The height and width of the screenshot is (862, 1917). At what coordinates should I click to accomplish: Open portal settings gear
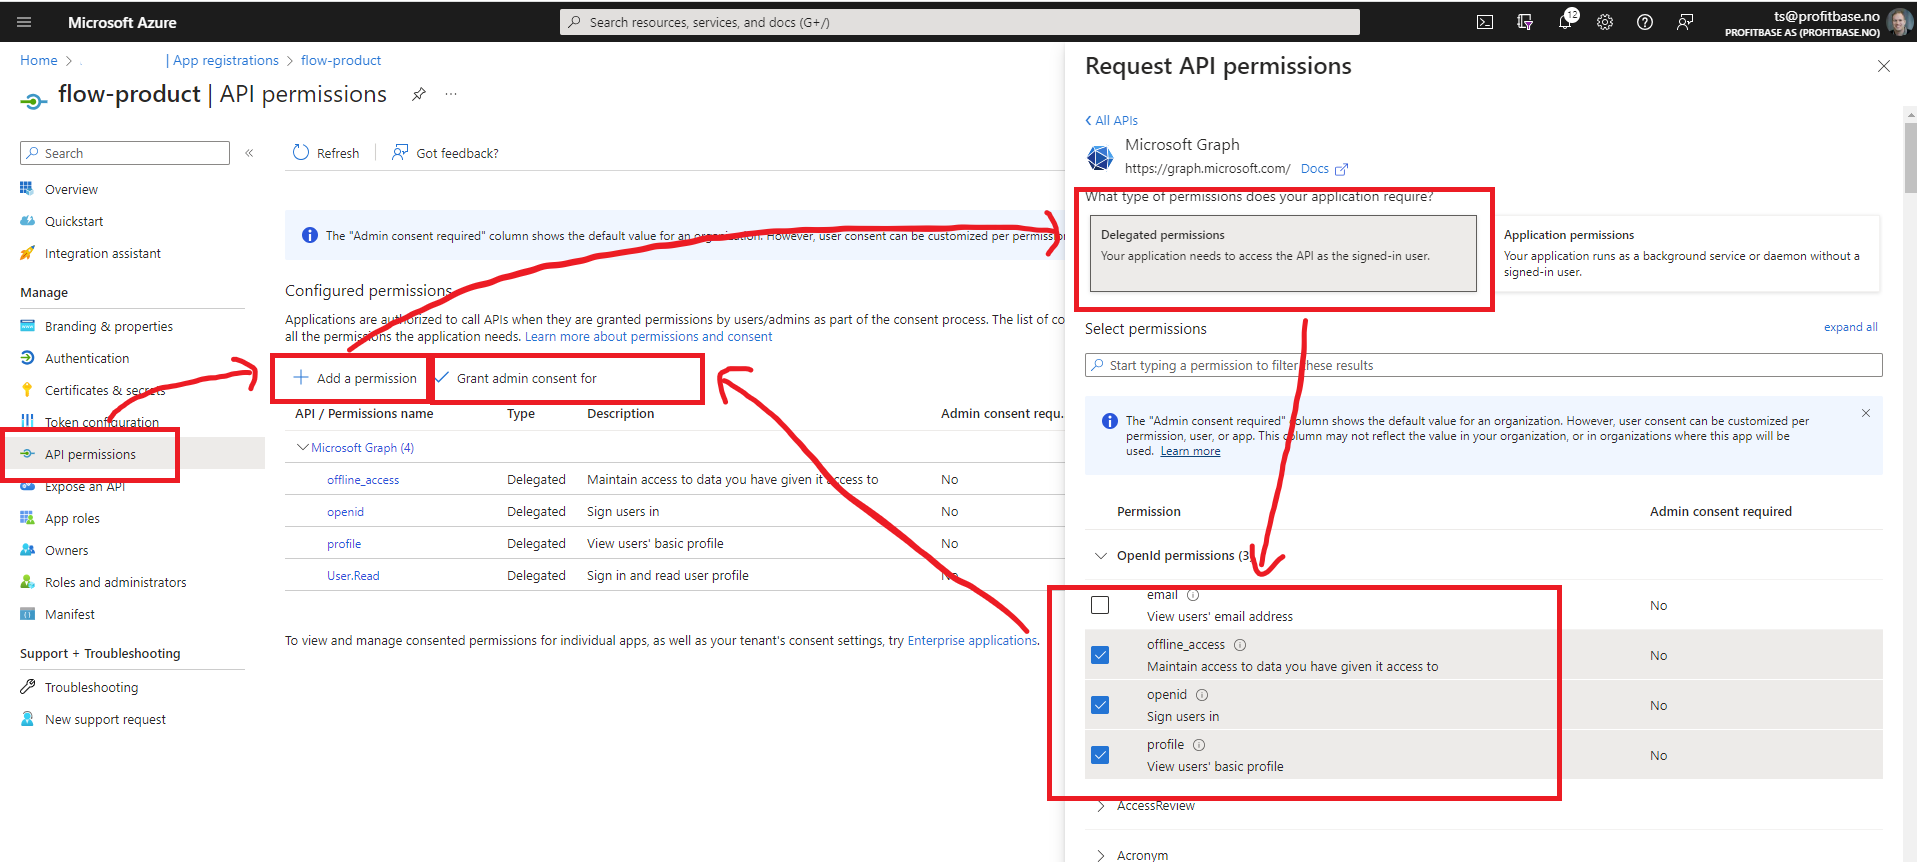tap(1605, 22)
